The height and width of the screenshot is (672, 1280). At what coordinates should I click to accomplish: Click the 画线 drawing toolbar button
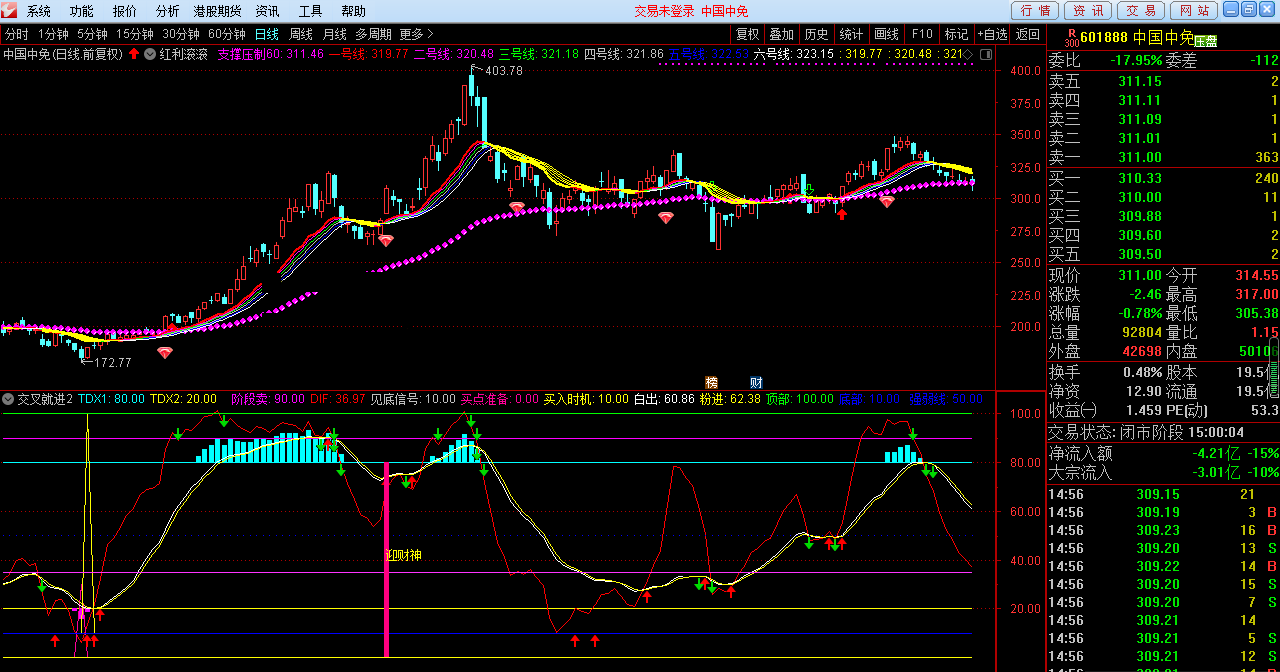coord(886,34)
